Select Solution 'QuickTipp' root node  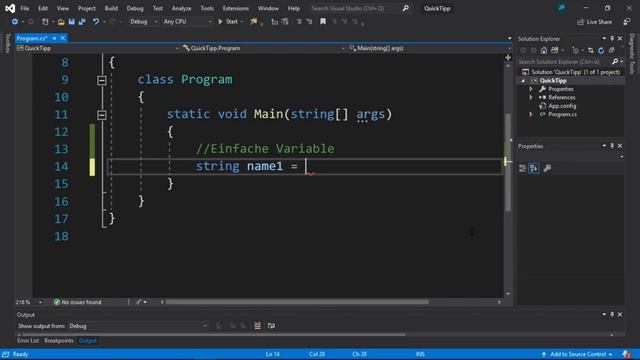571,72
